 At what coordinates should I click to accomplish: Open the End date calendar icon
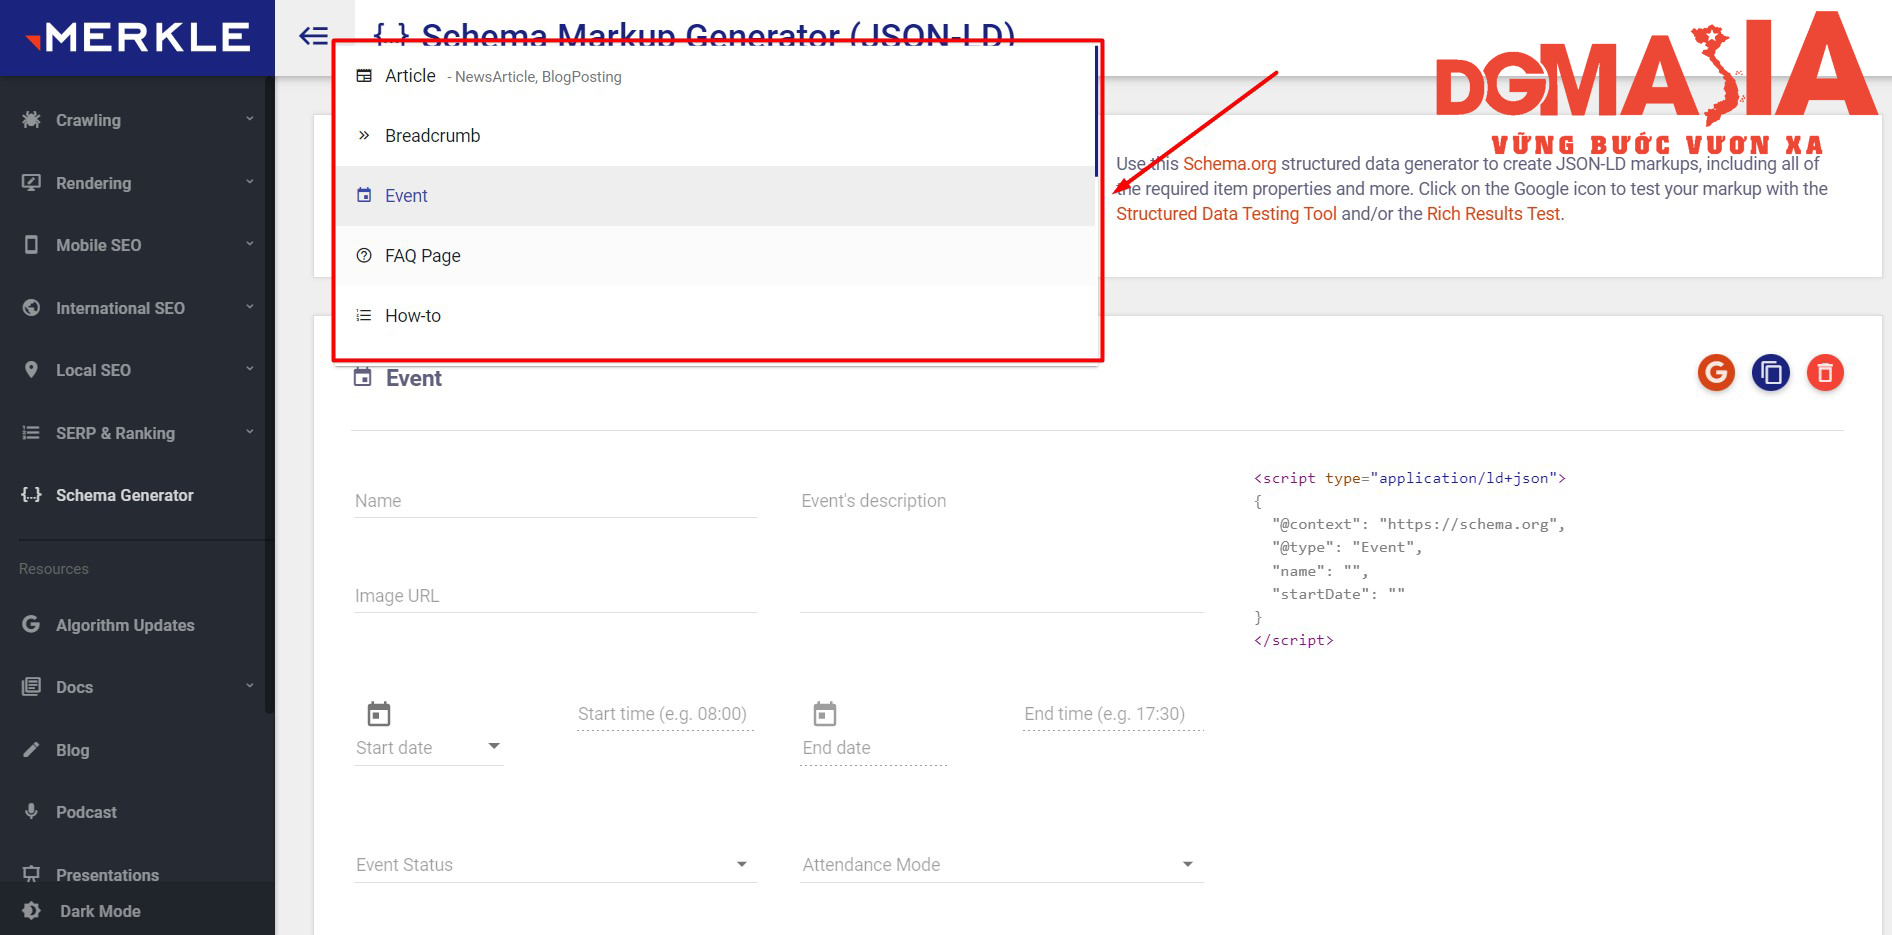[825, 714]
